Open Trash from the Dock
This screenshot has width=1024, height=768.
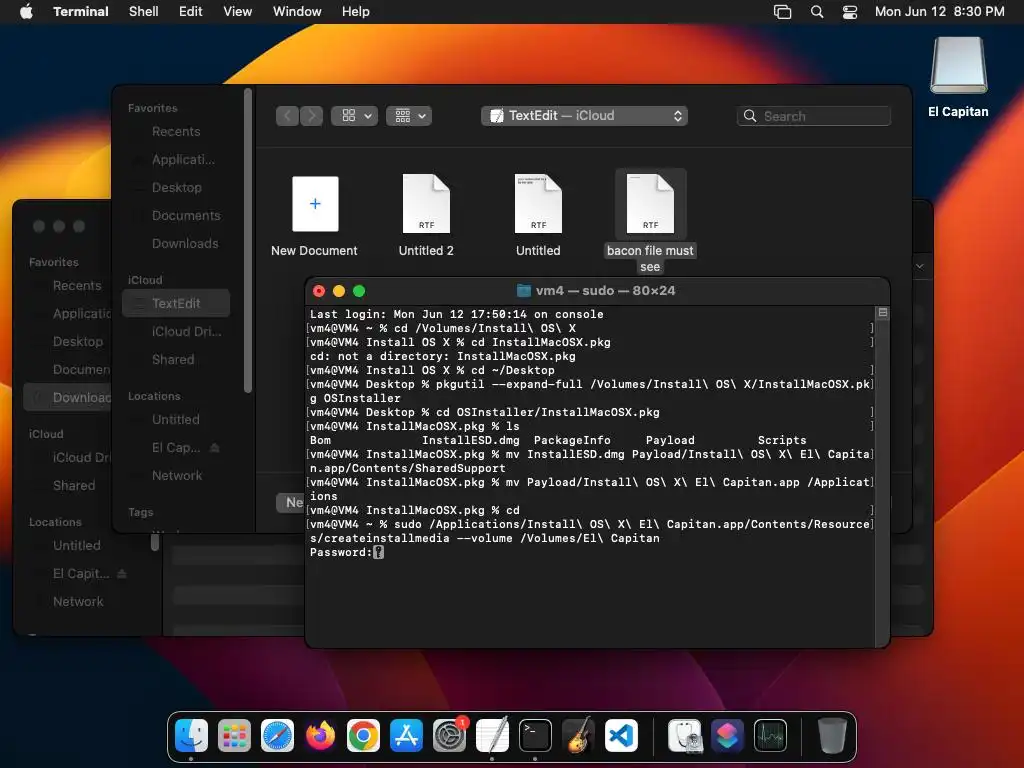point(832,736)
